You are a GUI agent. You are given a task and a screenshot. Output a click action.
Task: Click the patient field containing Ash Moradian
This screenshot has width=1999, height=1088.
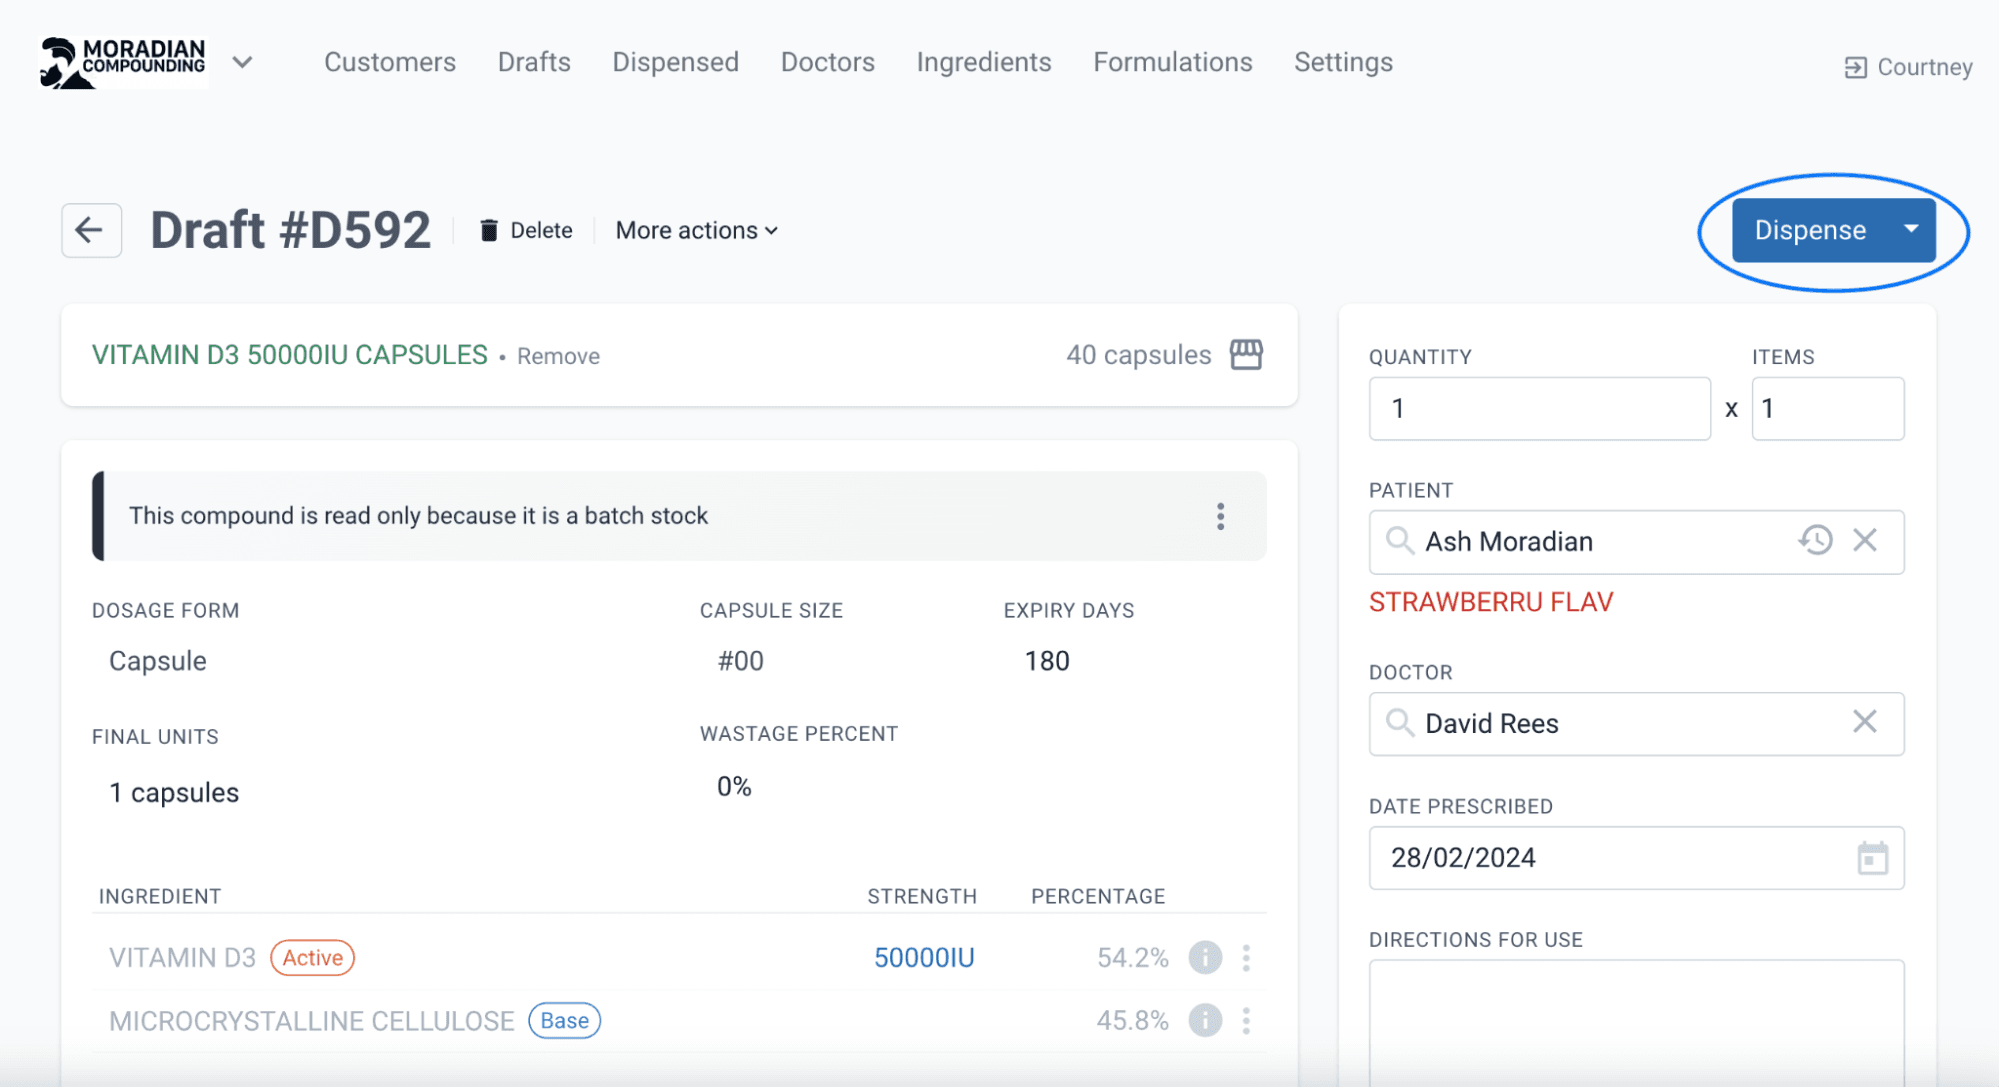[1636, 542]
